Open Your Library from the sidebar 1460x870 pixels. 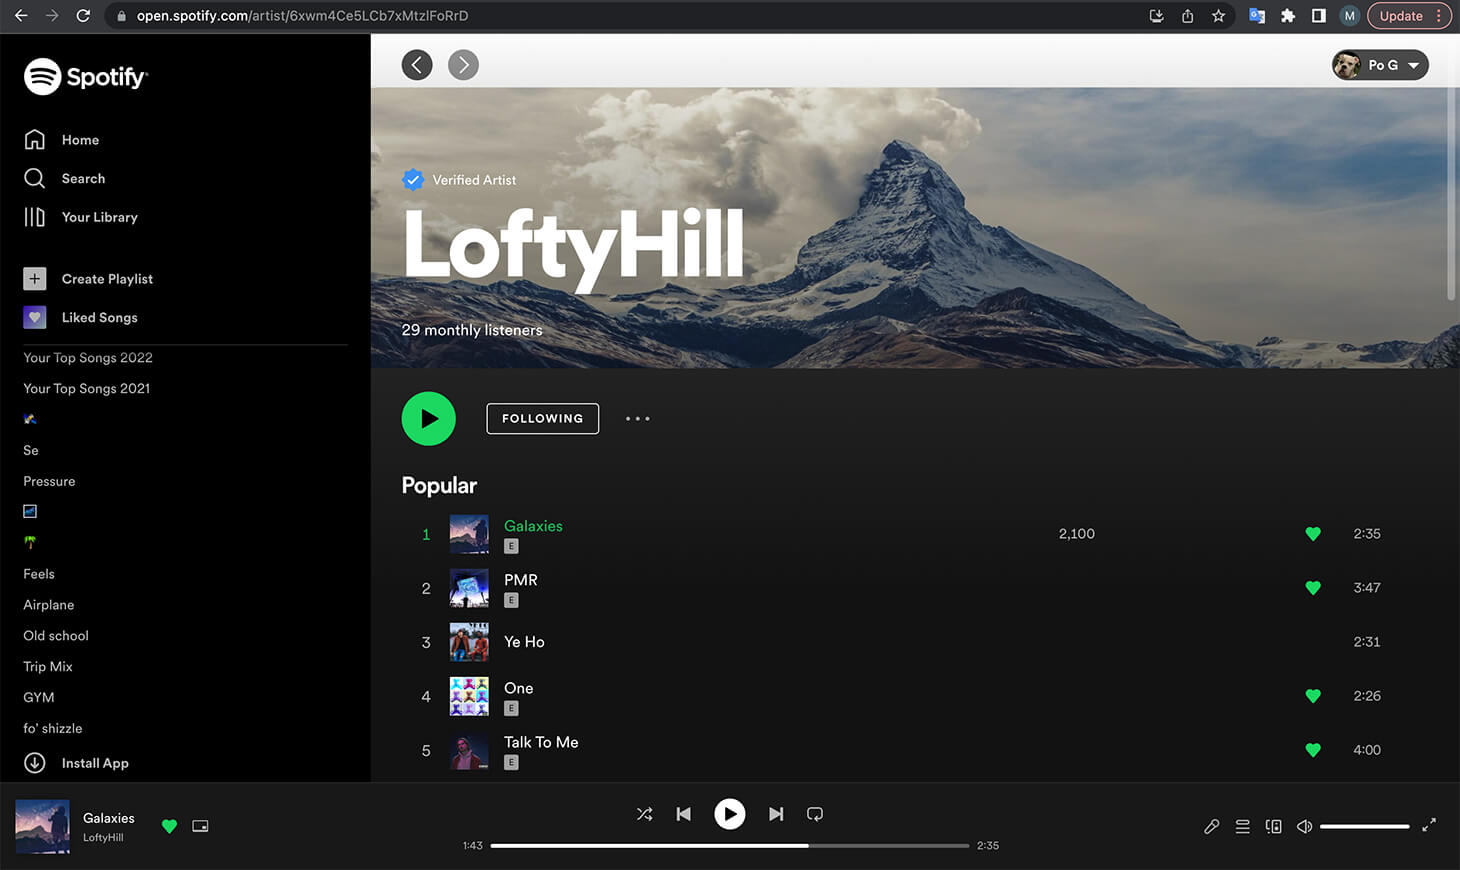[99, 217]
